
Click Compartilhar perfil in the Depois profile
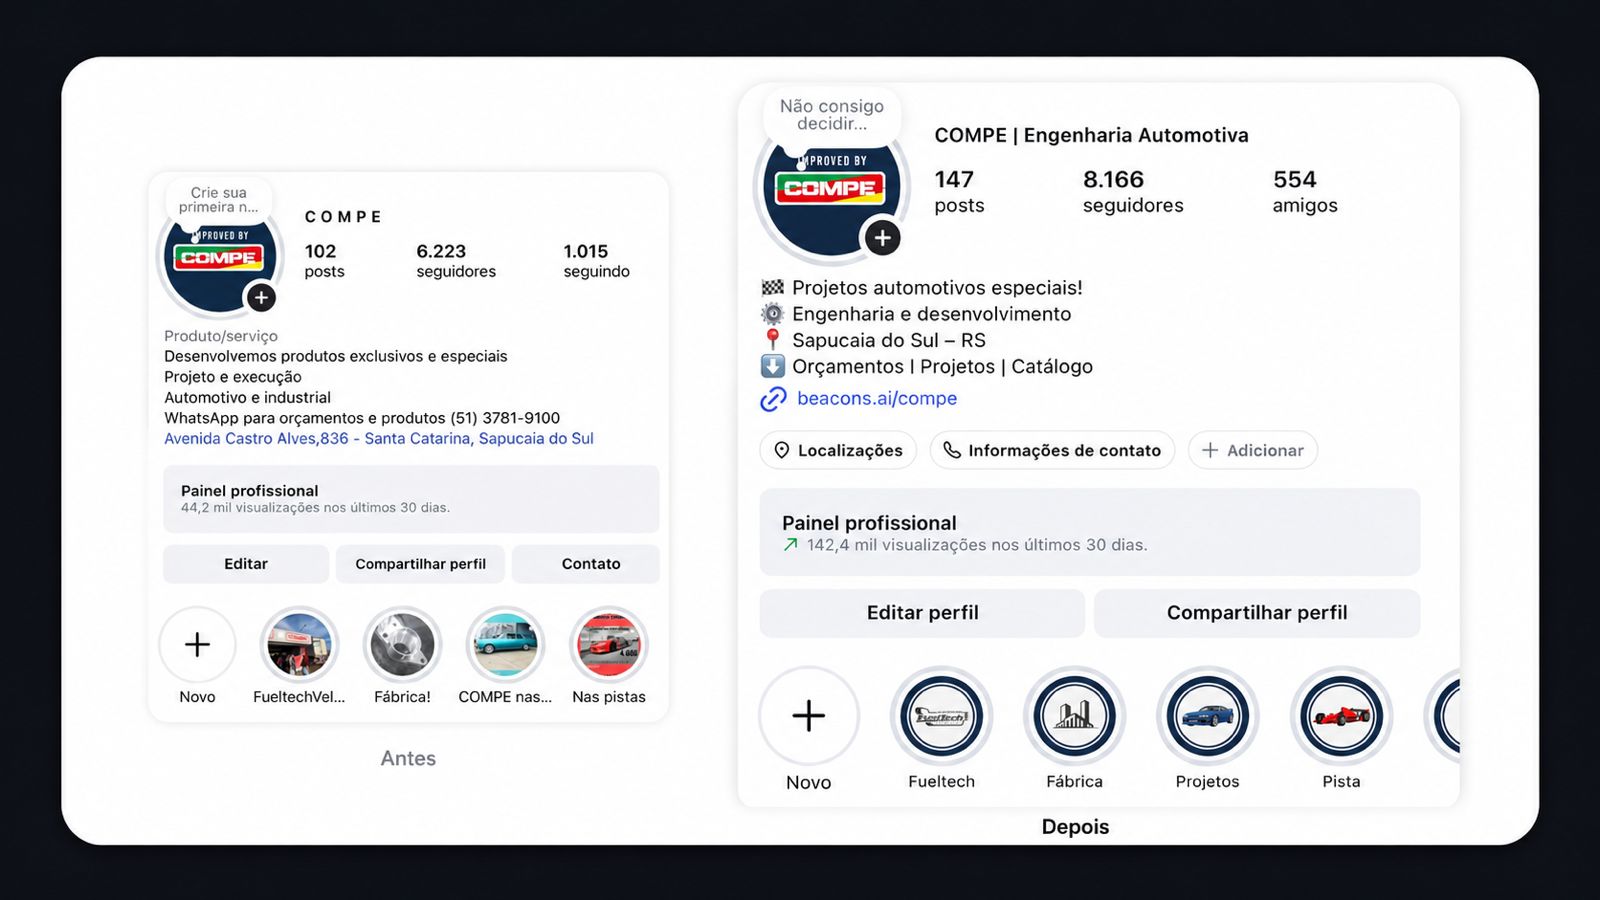point(1257,613)
